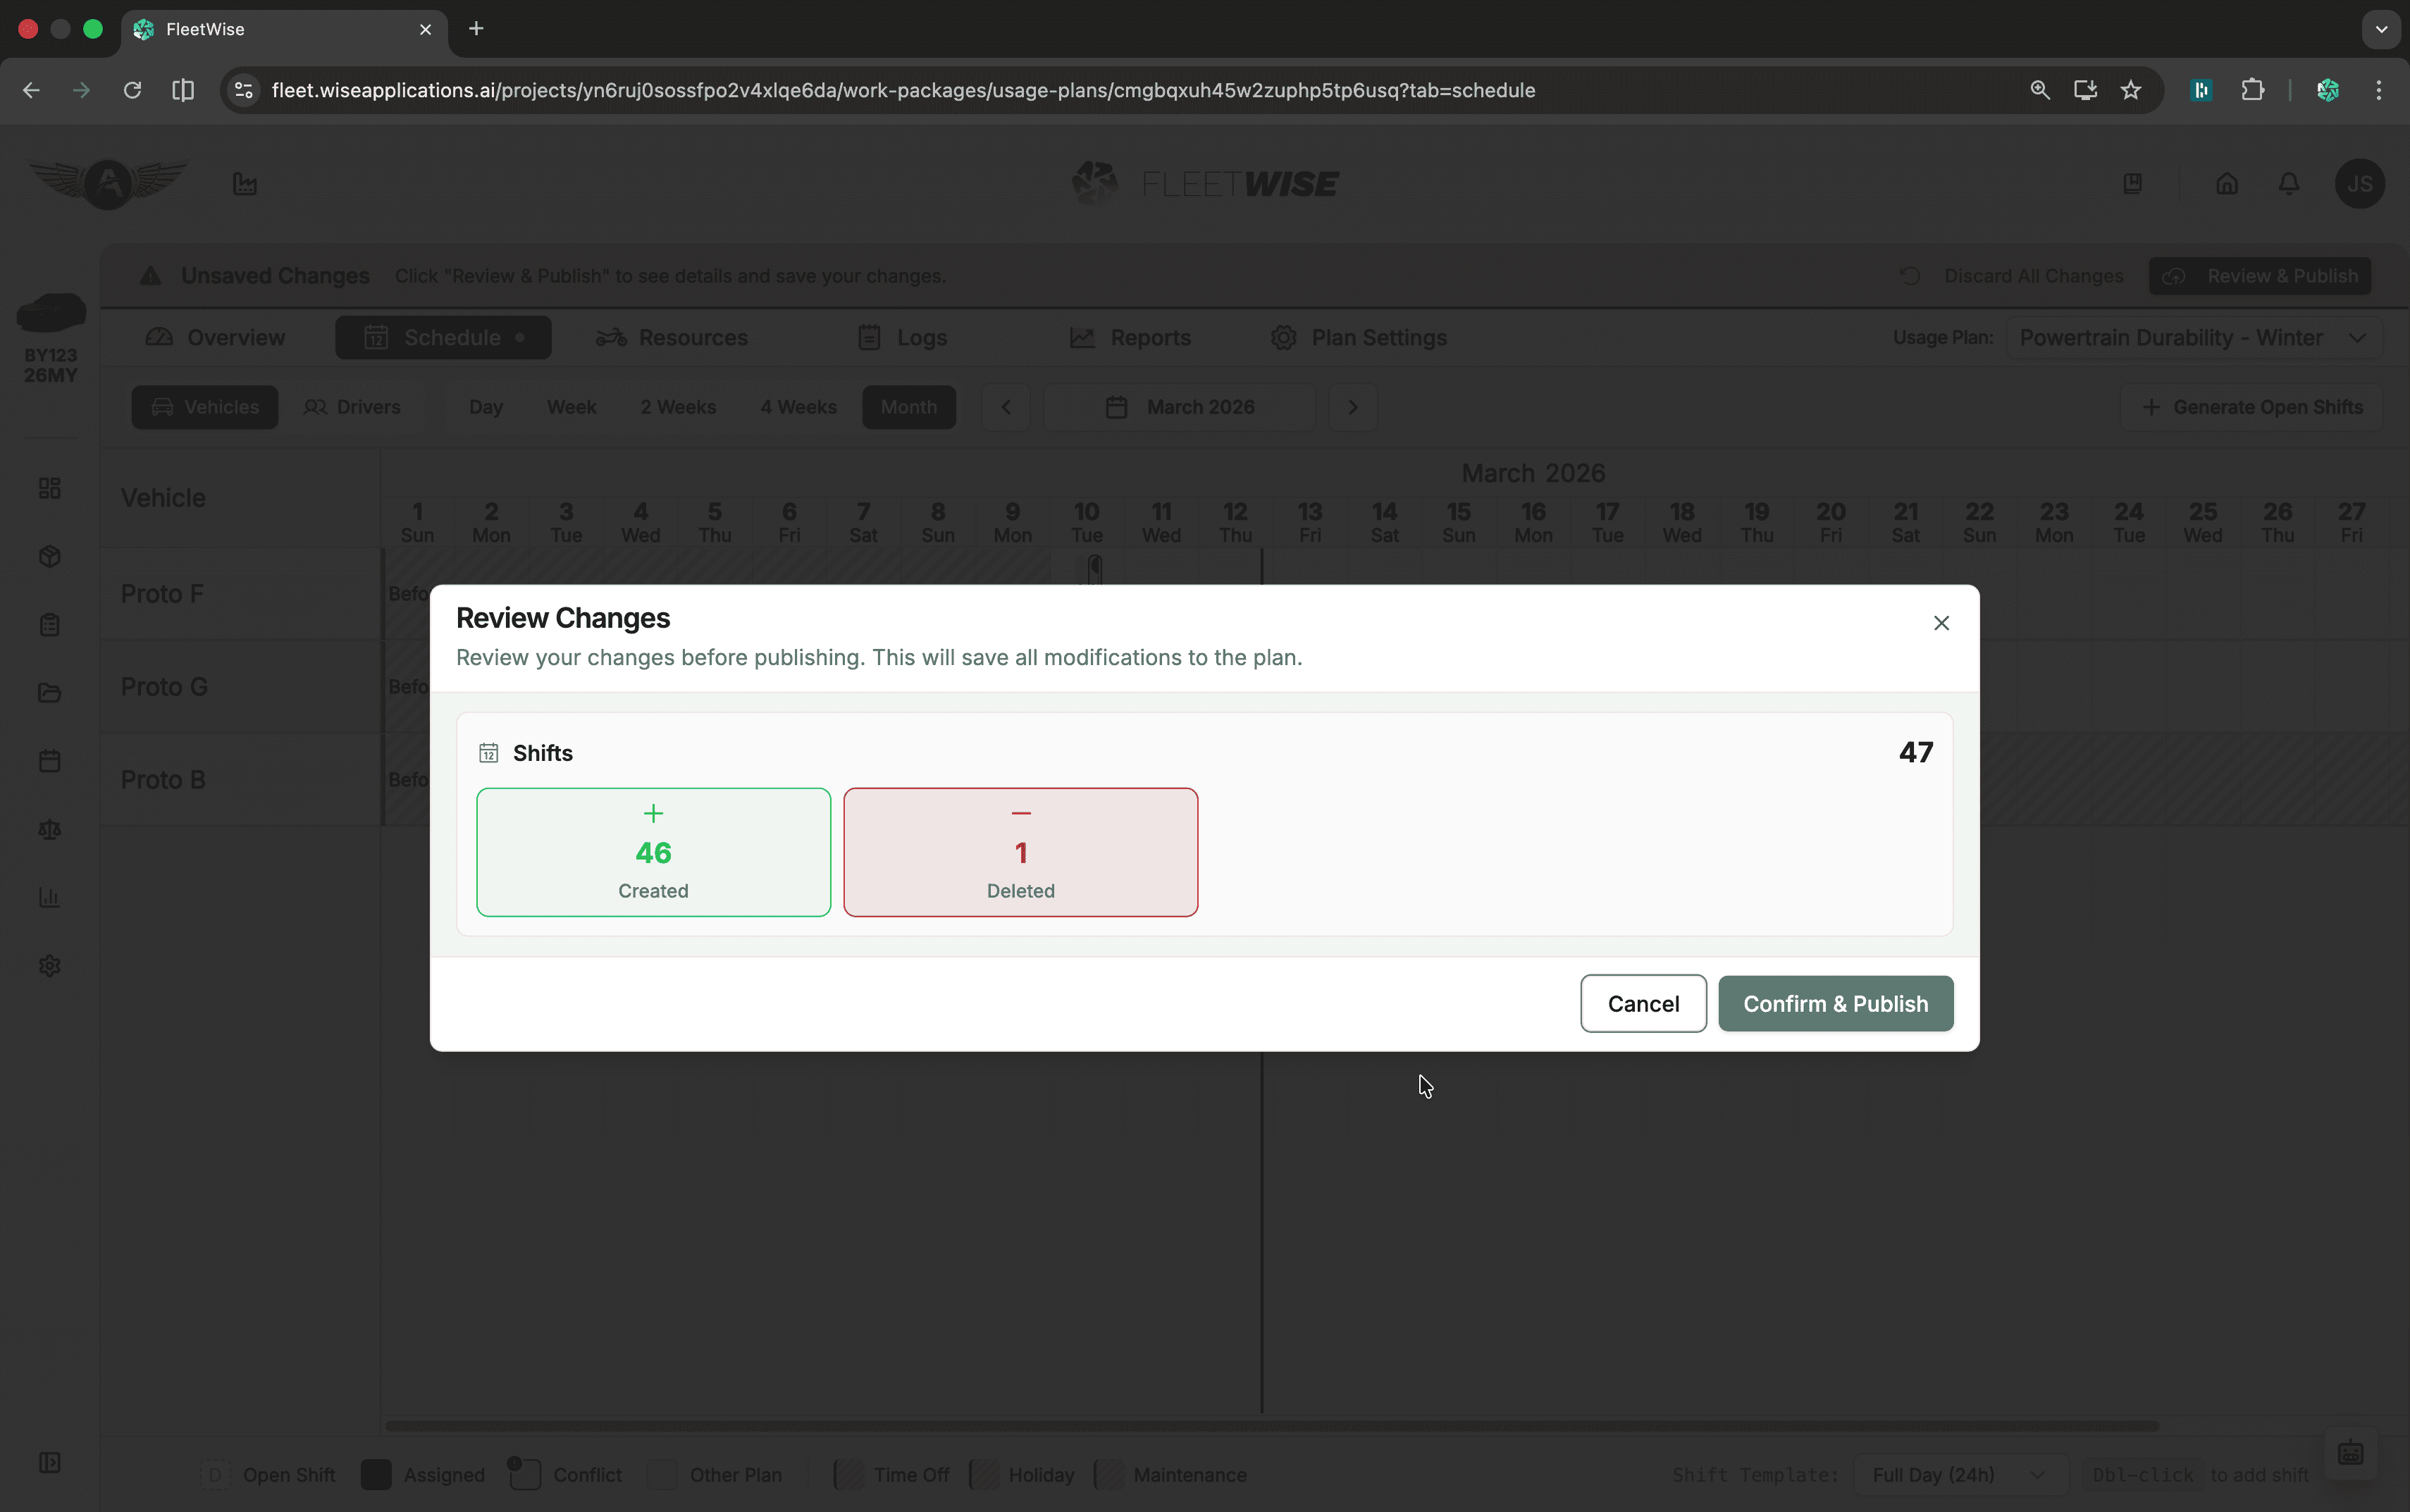The image size is (2410, 1512).
Task: Select the 4 Weeks range view
Action: [x=798, y=407]
